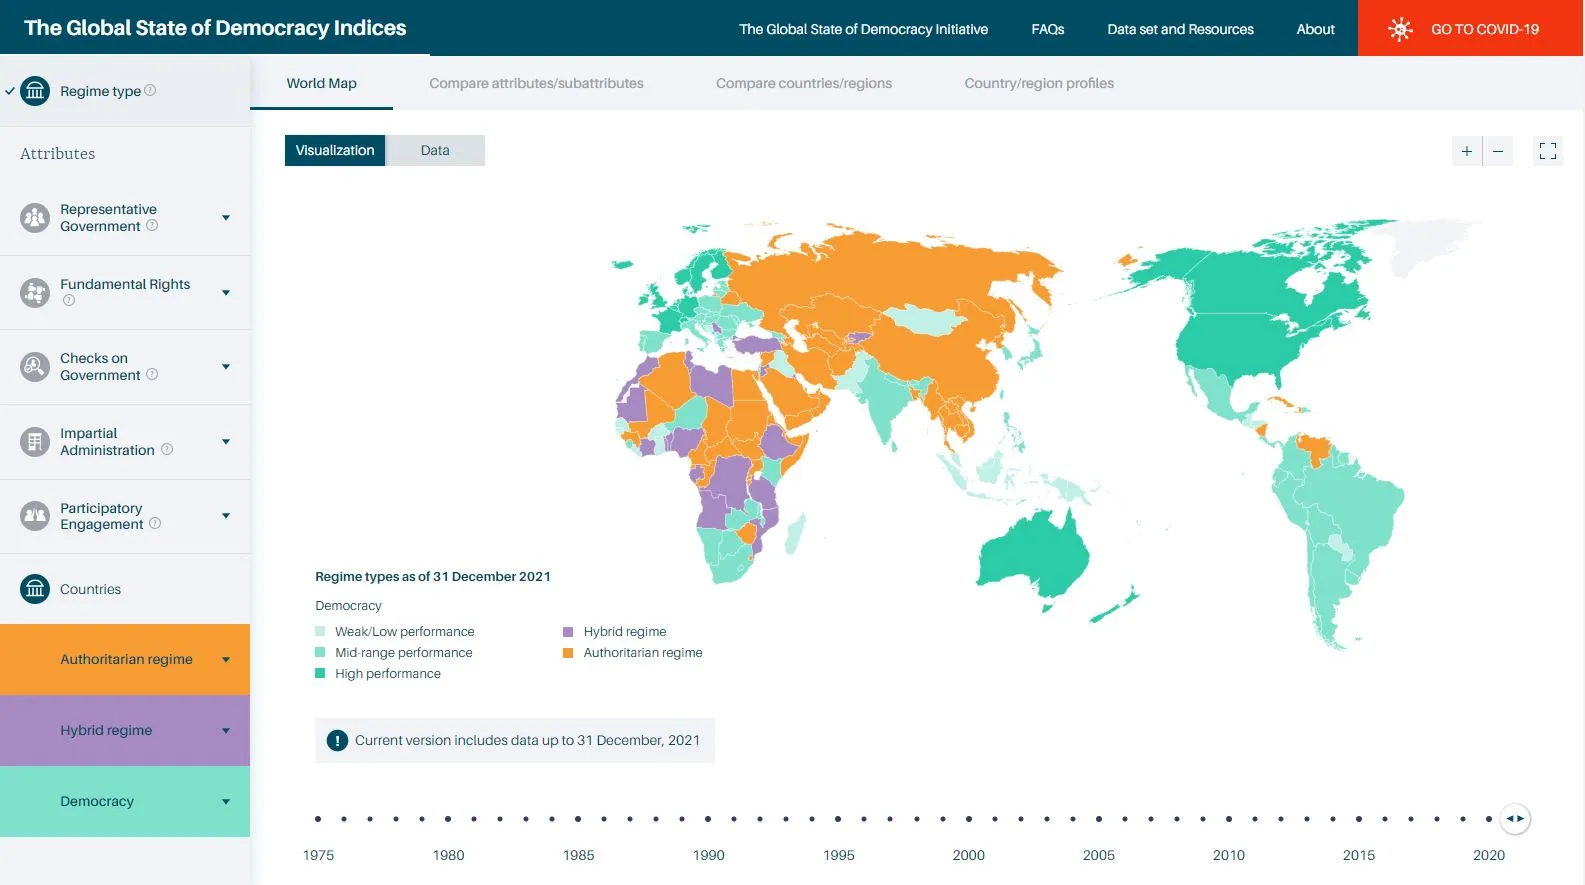Select the Fundamental Rights icon
The height and width of the screenshot is (885, 1585).
tap(35, 292)
